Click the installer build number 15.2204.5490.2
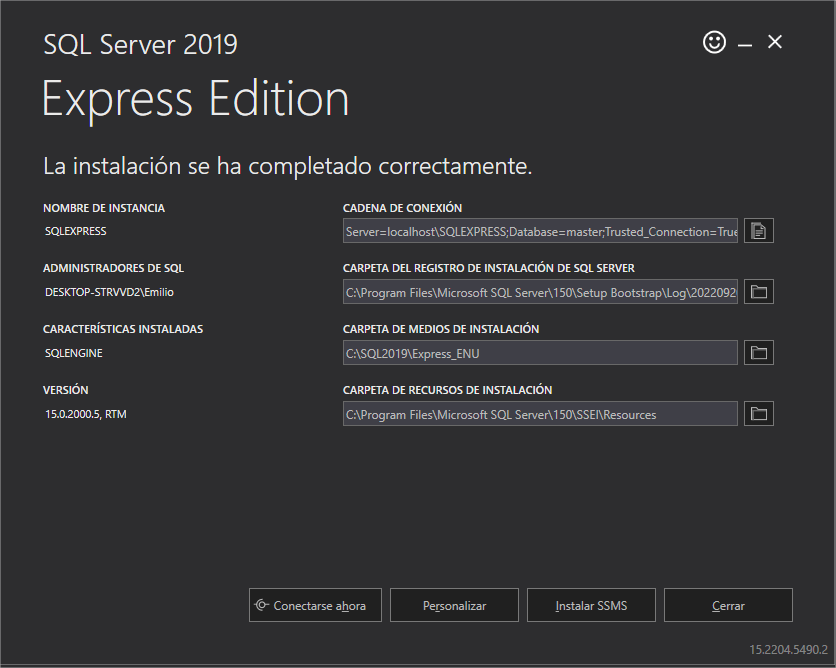 tap(789, 650)
